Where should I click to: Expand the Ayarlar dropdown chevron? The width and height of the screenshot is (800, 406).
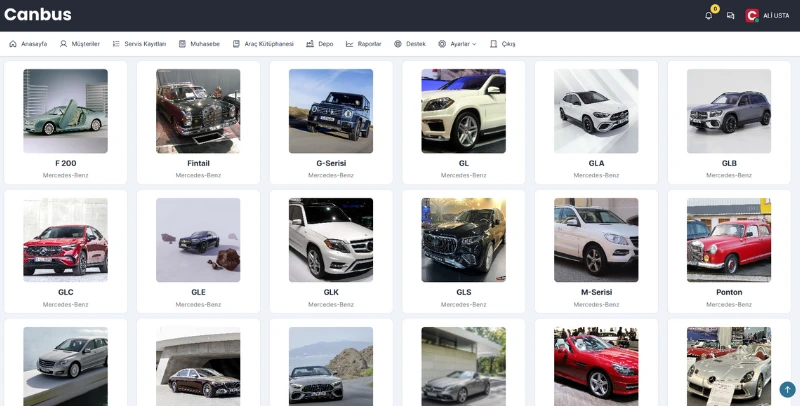pos(474,44)
